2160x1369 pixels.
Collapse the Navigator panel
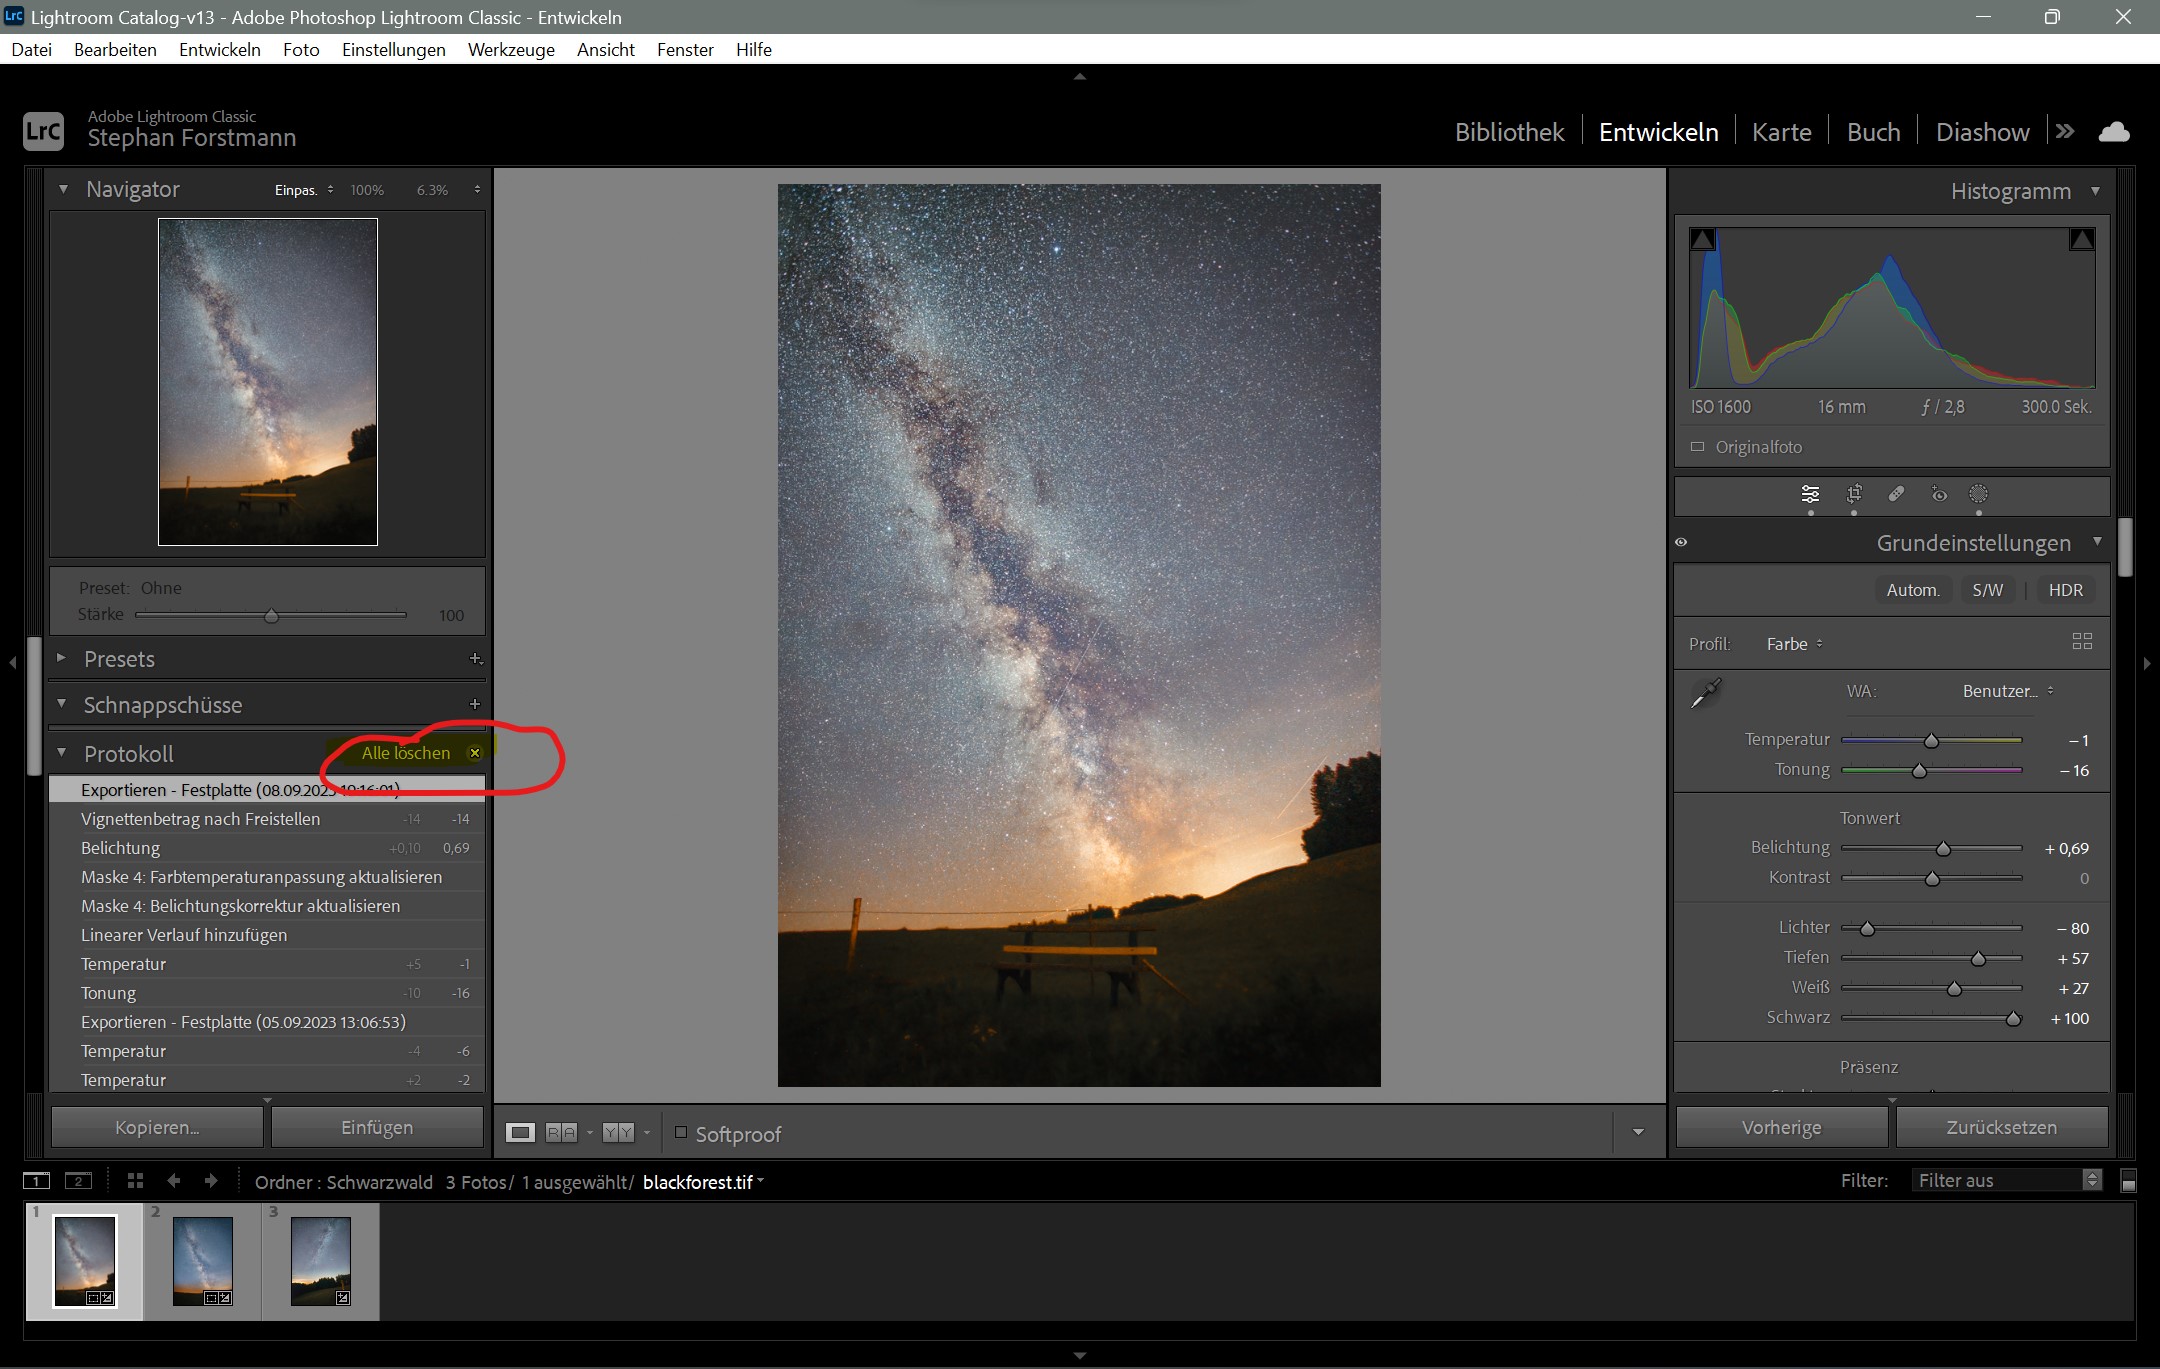(x=63, y=189)
